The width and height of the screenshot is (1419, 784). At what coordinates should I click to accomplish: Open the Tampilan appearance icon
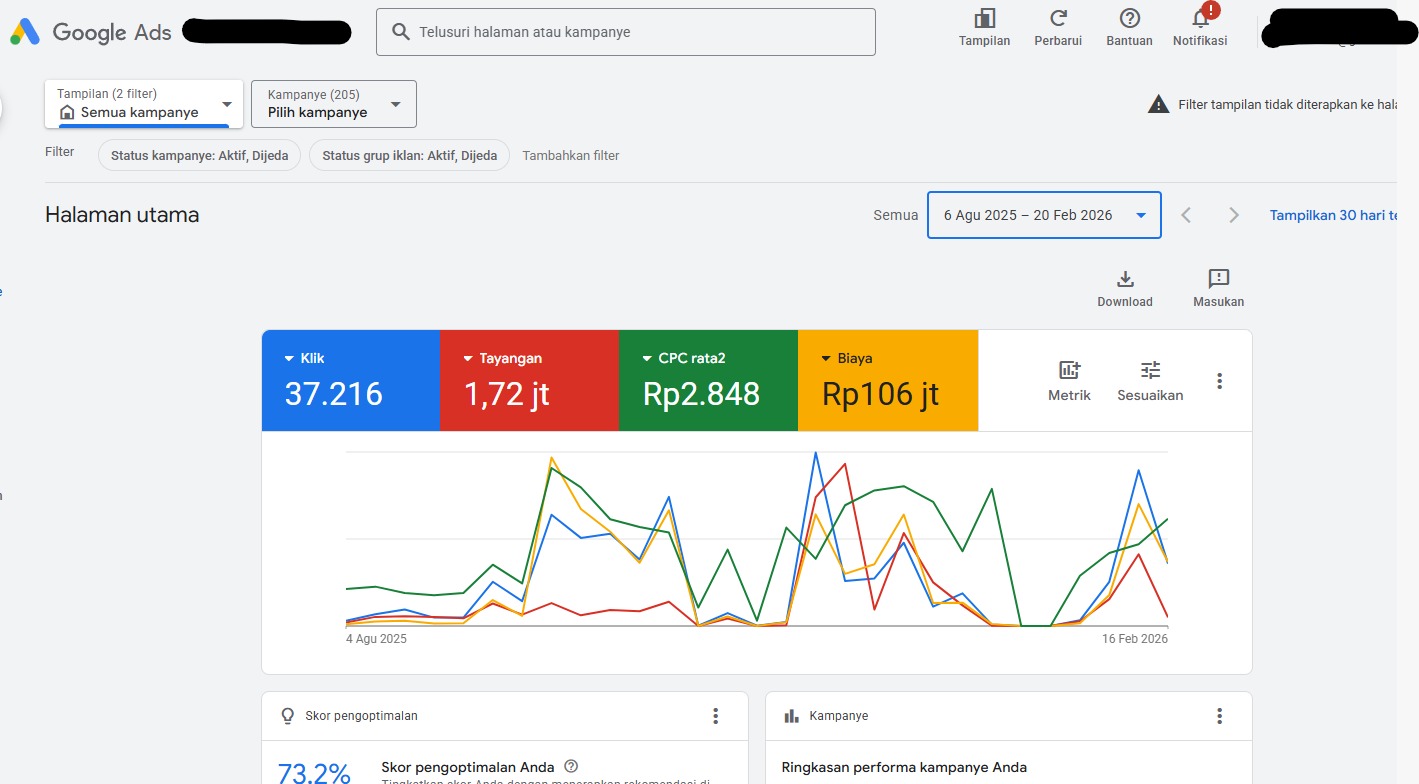pos(984,19)
